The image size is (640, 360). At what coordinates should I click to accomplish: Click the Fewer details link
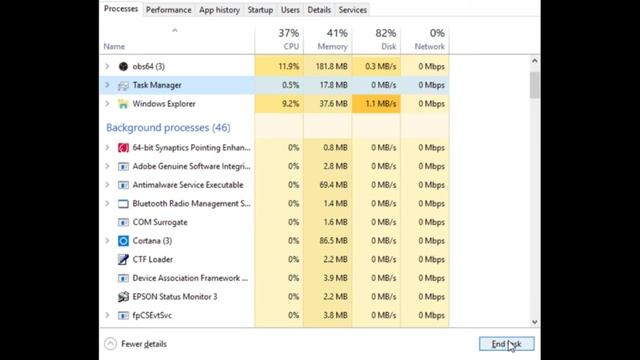144,344
